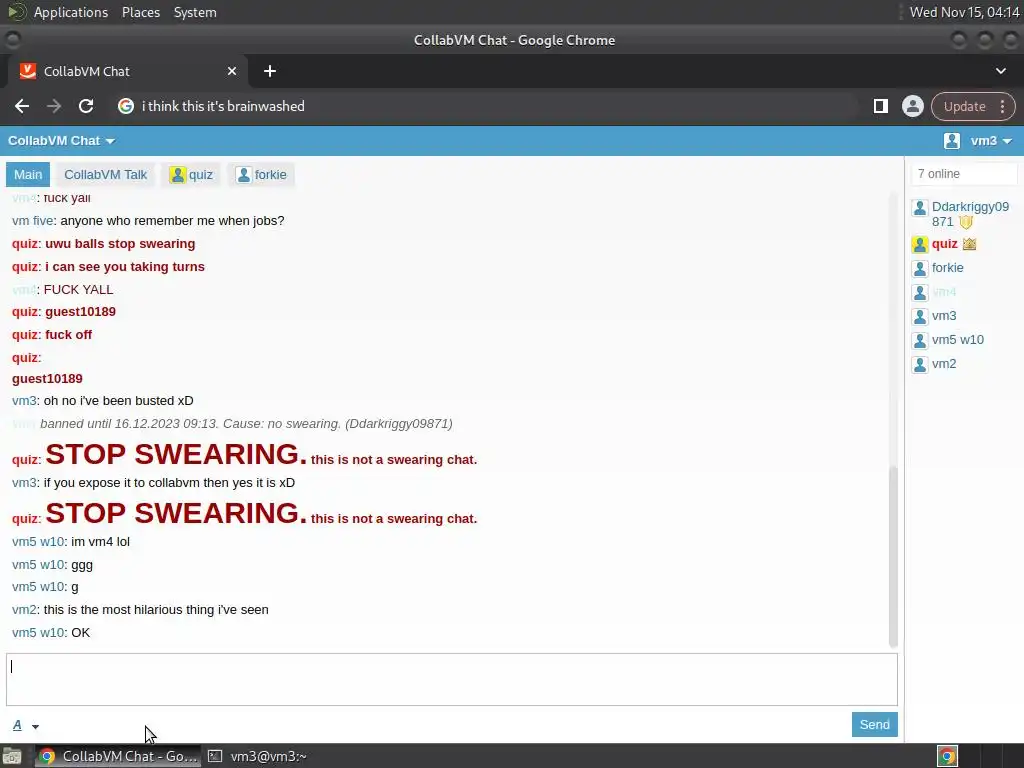The width and height of the screenshot is (1024, 768).
Task: Switch to CollabVM Chat taskbar window
Action: click(118, 756)
